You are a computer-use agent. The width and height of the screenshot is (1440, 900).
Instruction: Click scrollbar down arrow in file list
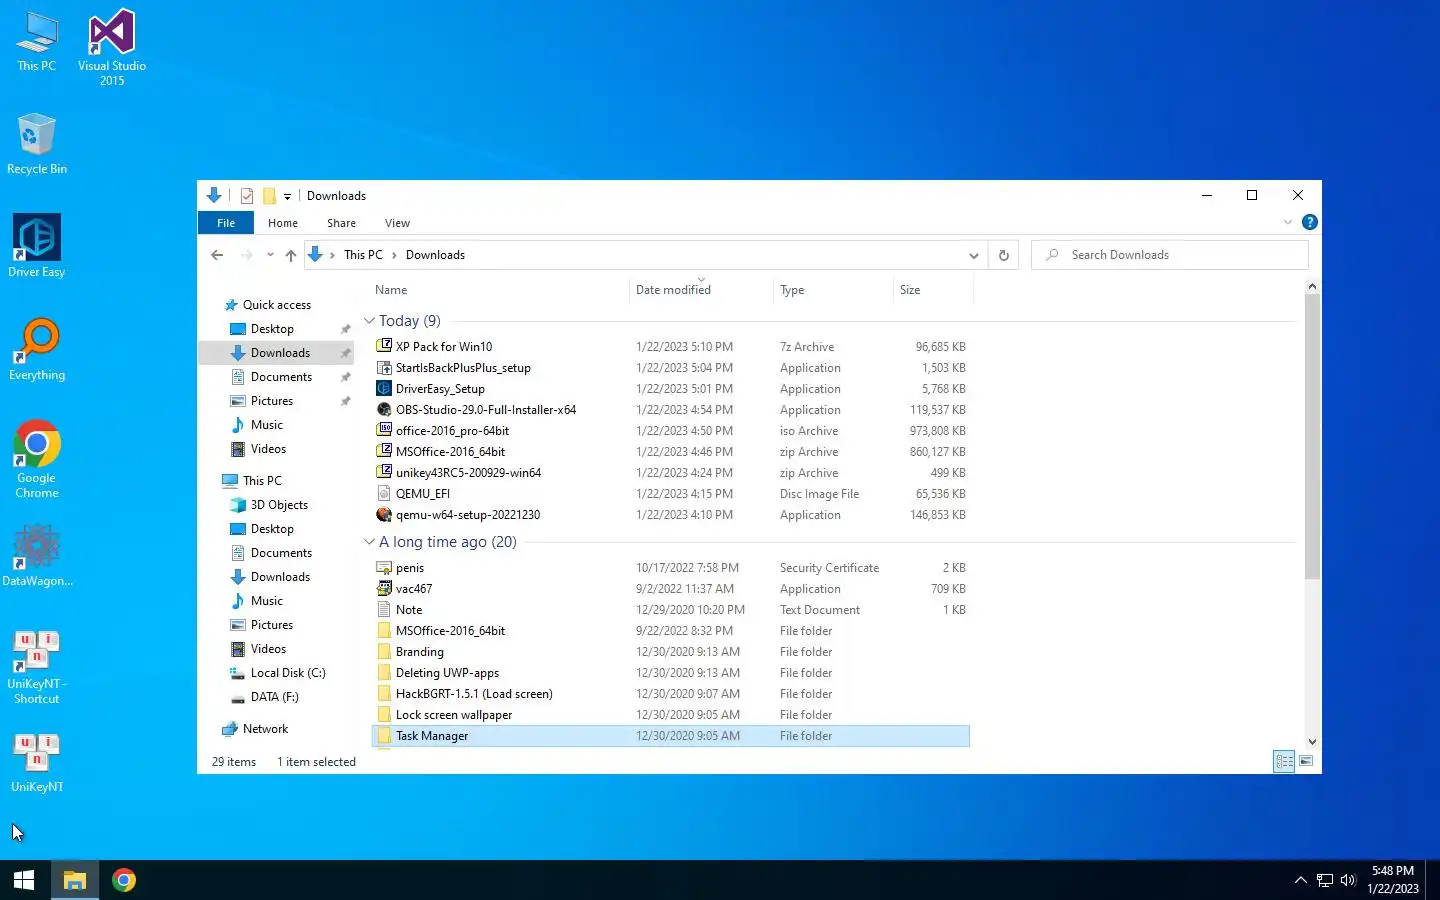1312,742
